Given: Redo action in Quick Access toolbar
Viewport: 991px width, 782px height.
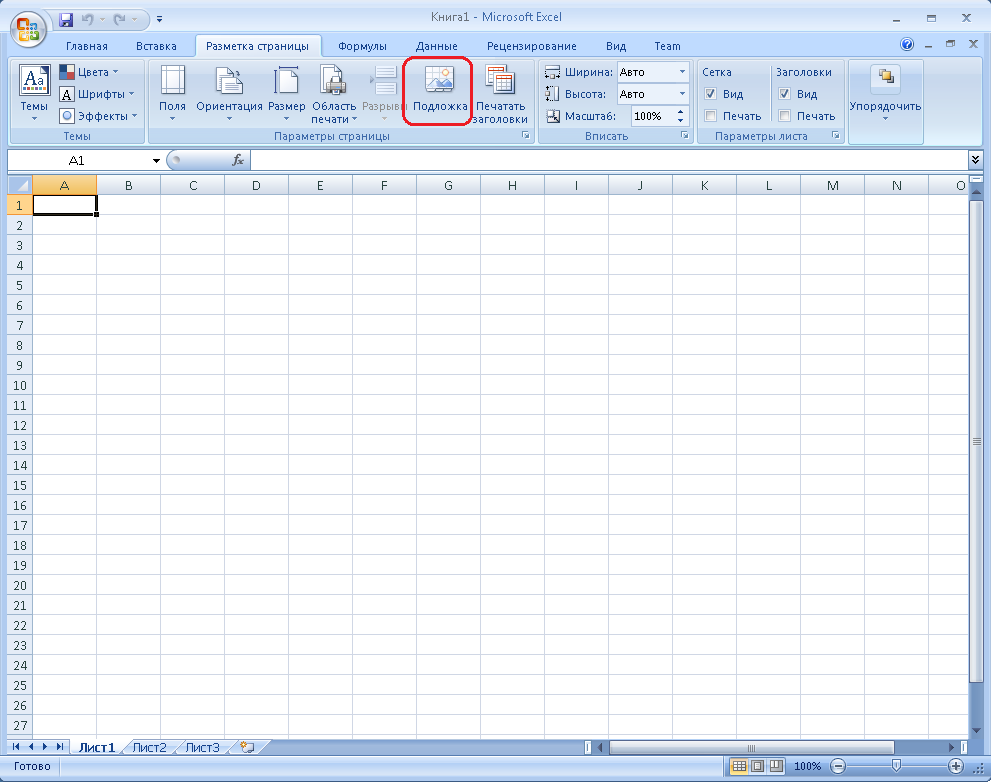Looking at the screenshot, I should tap(119, 20).
